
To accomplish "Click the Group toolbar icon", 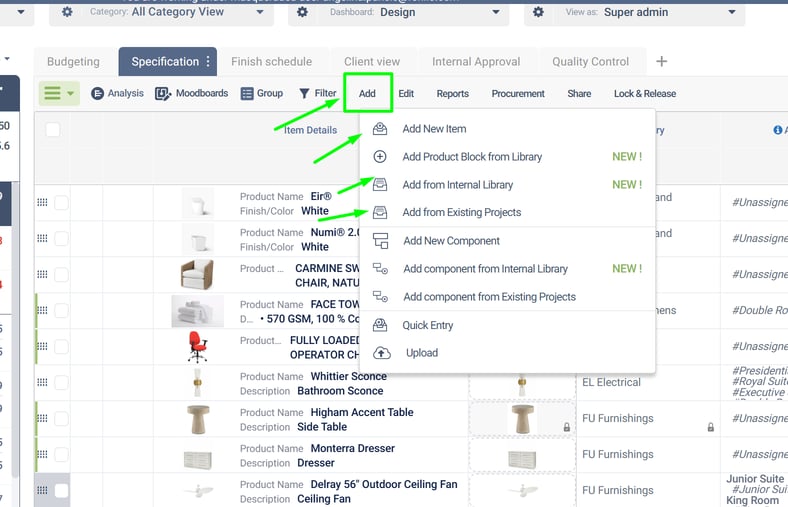I will 248,94.
